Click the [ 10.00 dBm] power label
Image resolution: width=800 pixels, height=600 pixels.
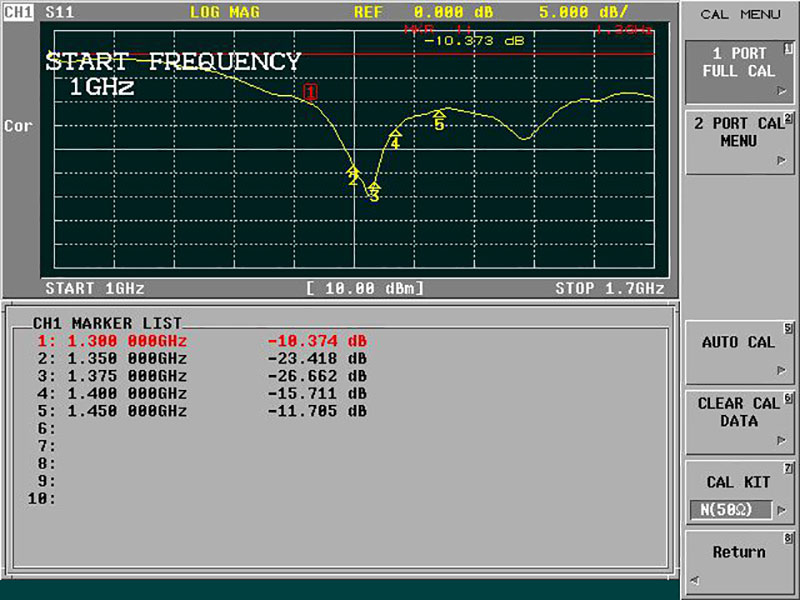pyautogui.click(x=365, y=288)
